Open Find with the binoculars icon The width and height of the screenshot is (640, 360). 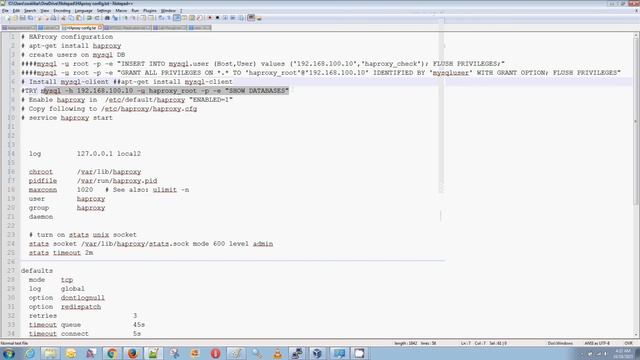coord(107,18)
